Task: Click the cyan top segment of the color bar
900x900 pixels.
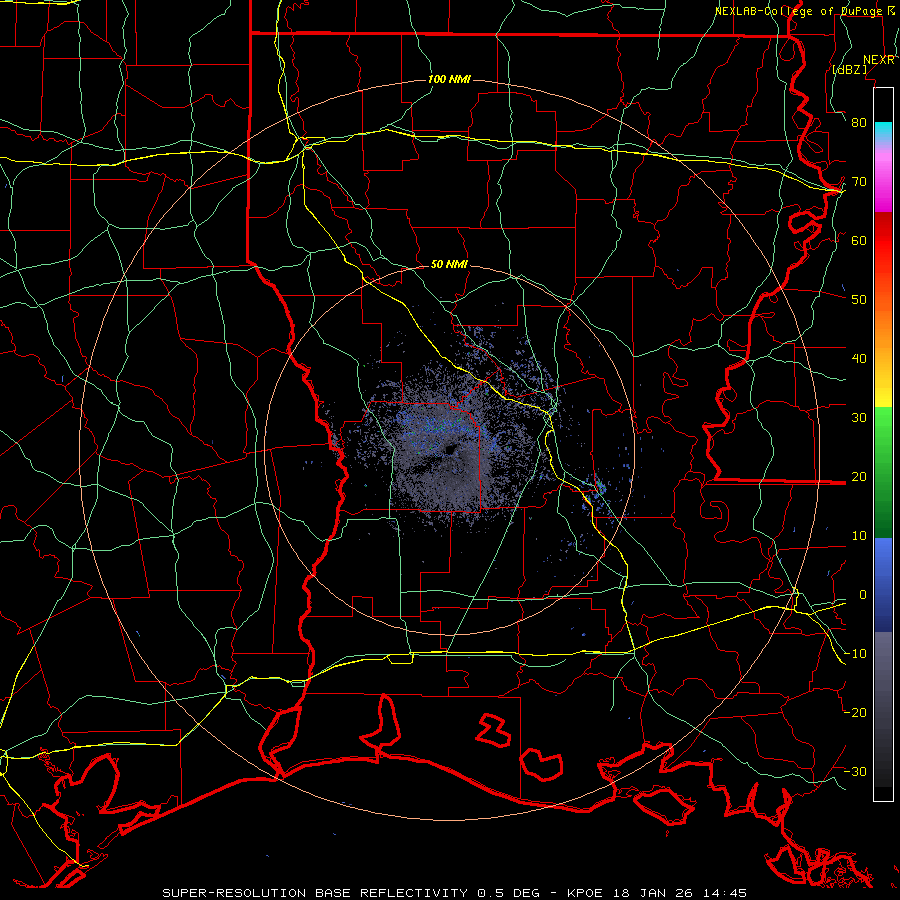Action: [883, 132]
